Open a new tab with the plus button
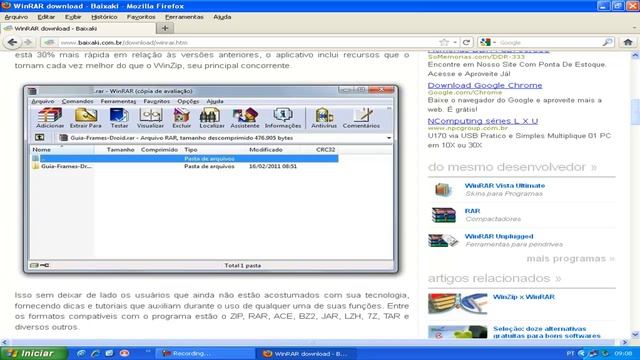The image size is (640, 360). coord(165,28)
